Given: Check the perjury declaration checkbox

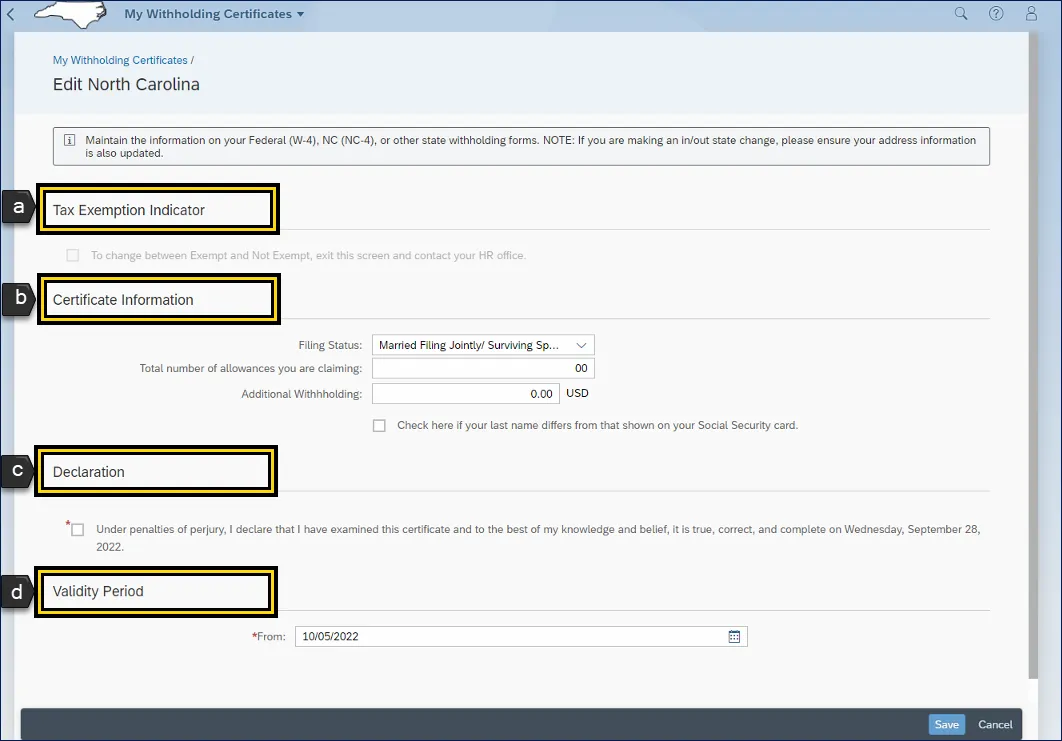Looking at the screenshot, I should [x=78, y=530].
